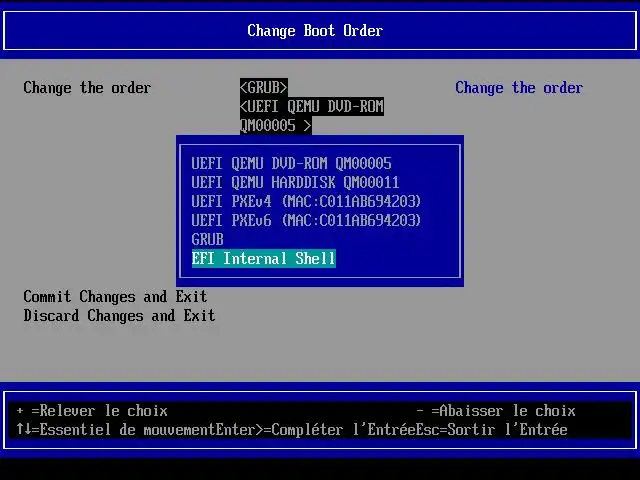Click the 'Change Boot Order' title
Viewport: 640px width, 480px height.
(x=315, y=31)
